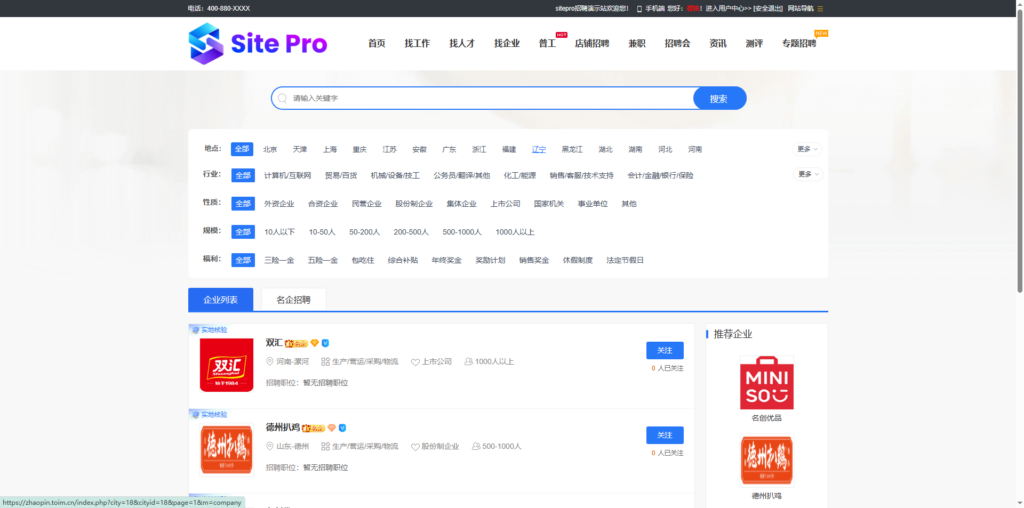Open 找人才 in main navigation
This screenshot has width=1024, height=508.
coord(462,44)
